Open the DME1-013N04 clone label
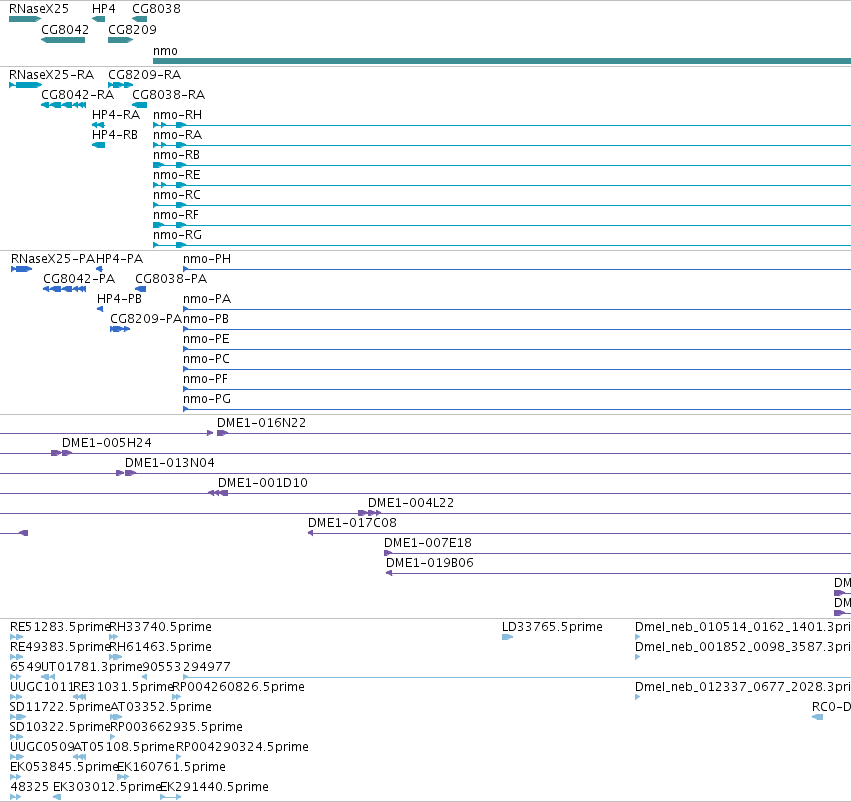Image resolution: width=851 pixels, height=802 pixels. click(x=170, y=463)
